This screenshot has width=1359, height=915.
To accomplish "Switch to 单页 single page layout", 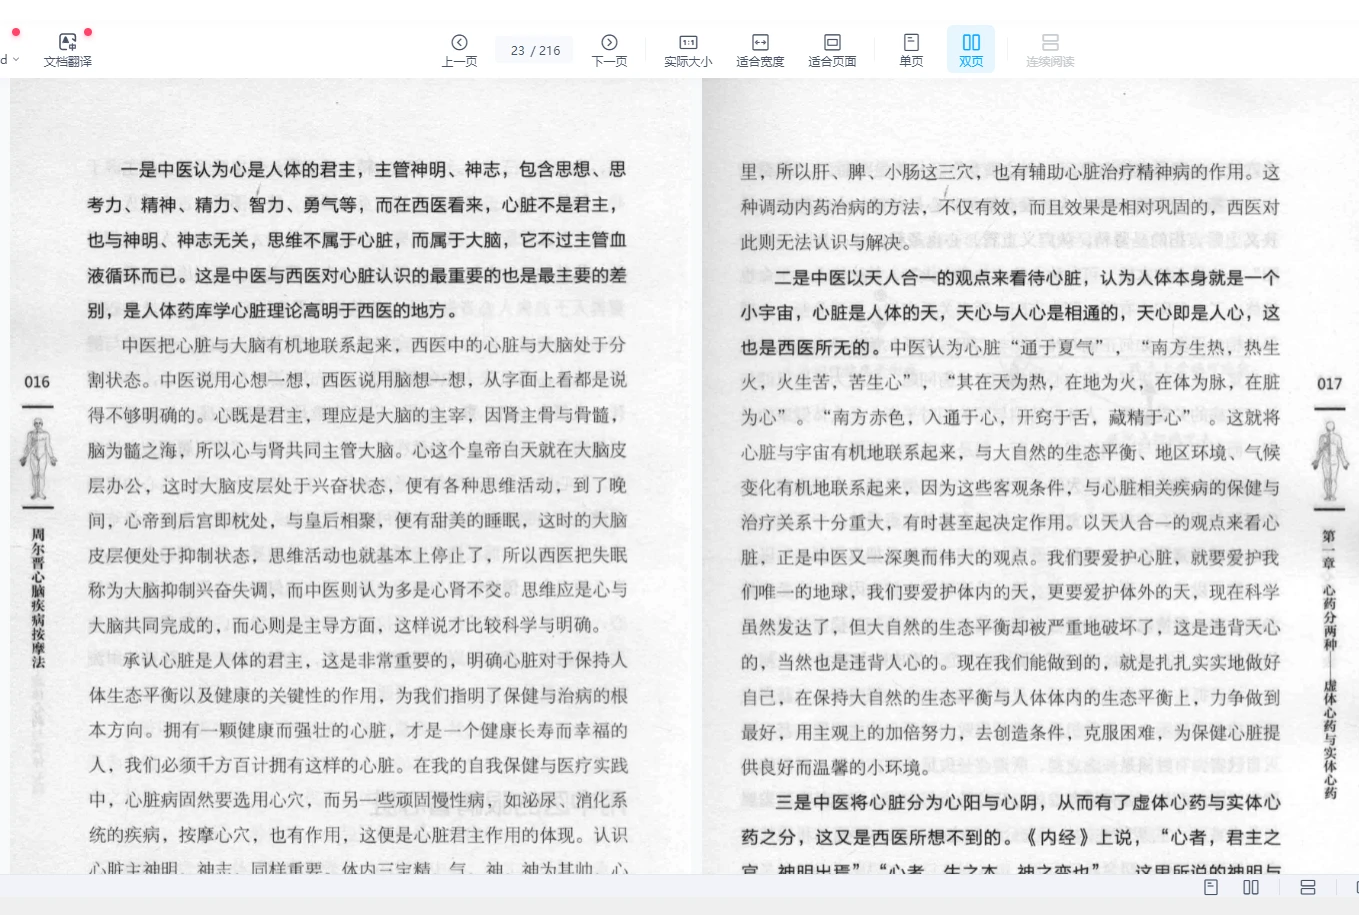I will pos(911,49).
